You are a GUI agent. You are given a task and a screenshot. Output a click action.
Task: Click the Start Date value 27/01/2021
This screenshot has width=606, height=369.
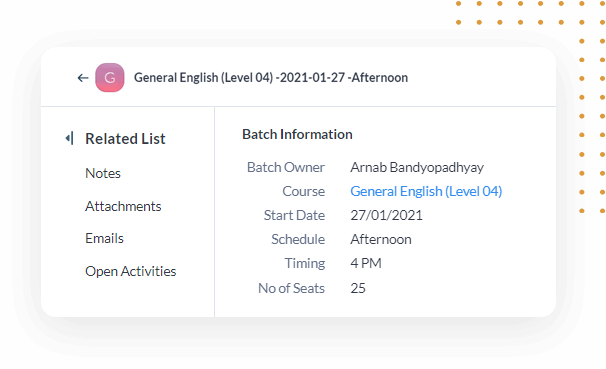386,215
